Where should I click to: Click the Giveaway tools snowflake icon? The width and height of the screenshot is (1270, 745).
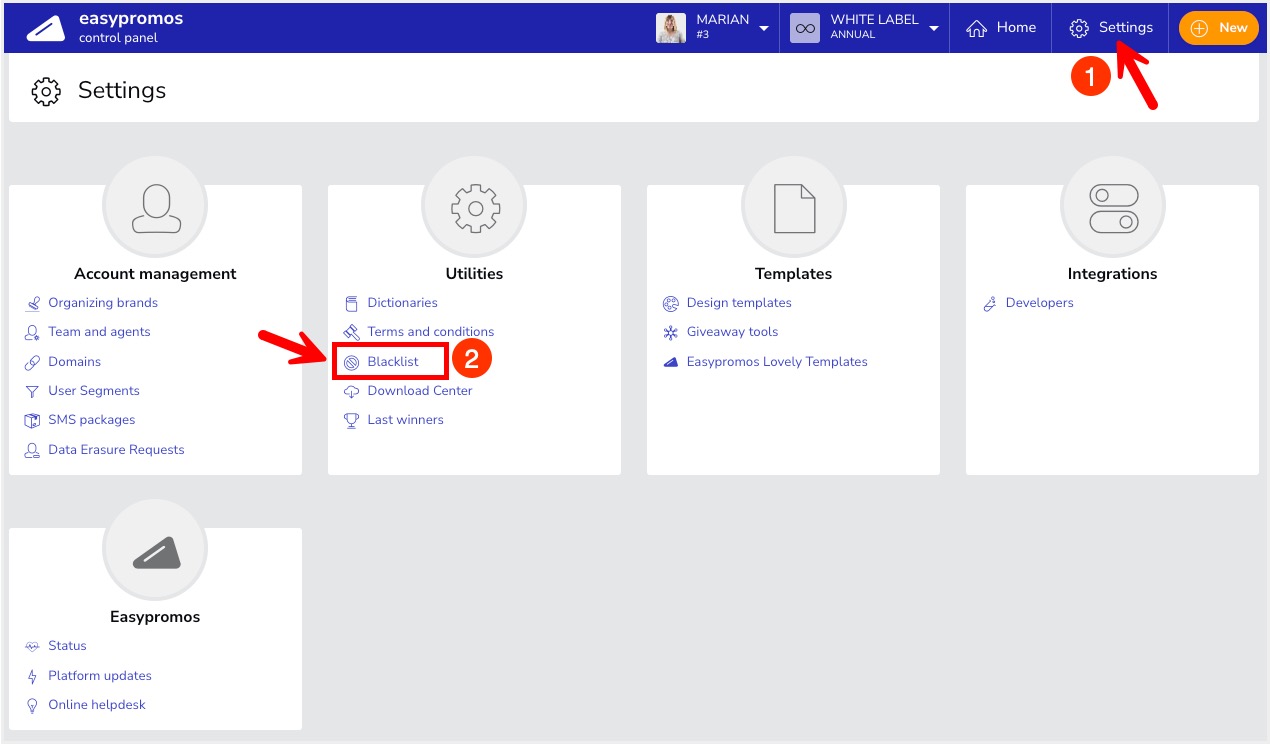(670, 332)
